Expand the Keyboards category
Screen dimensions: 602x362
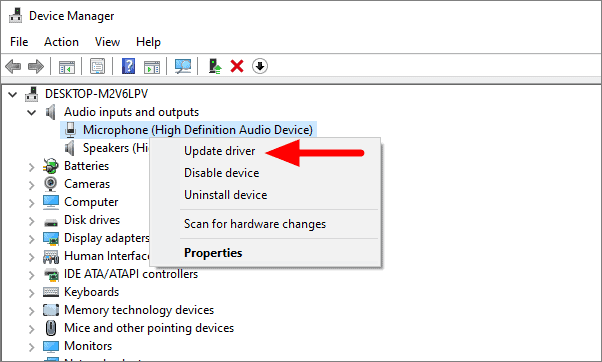click(x=31, y=293)
